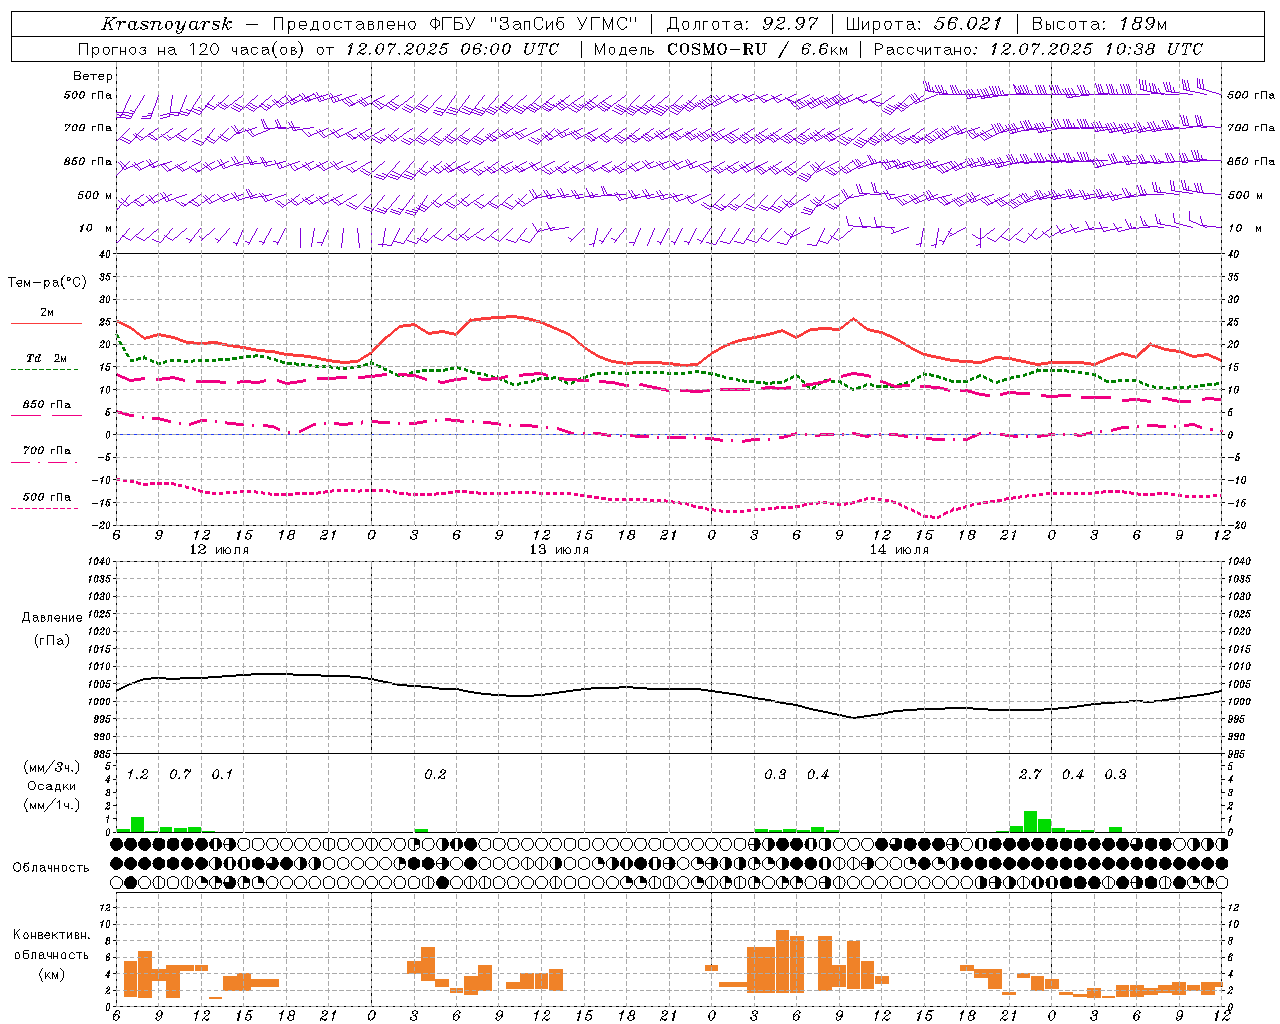Click the '(гПа)' pressure unit label
Viewport: 1280px width, 1024px height.
point(52,640)
